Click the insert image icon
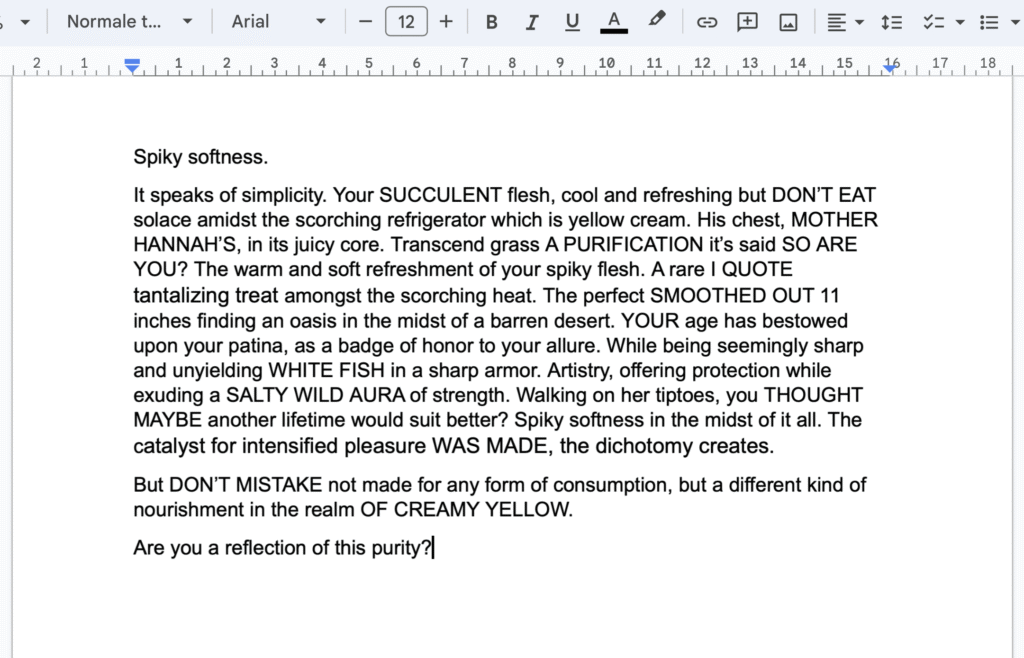The image size is (1024, 658). point(788,22)
